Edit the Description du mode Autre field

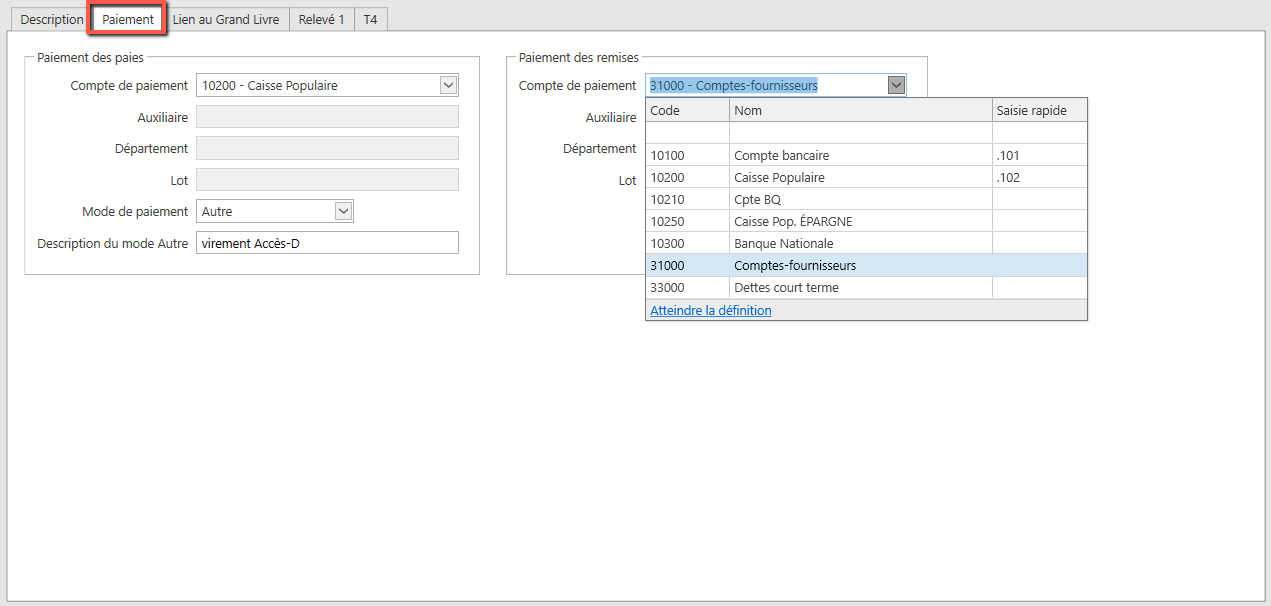[x=327, y=243]
